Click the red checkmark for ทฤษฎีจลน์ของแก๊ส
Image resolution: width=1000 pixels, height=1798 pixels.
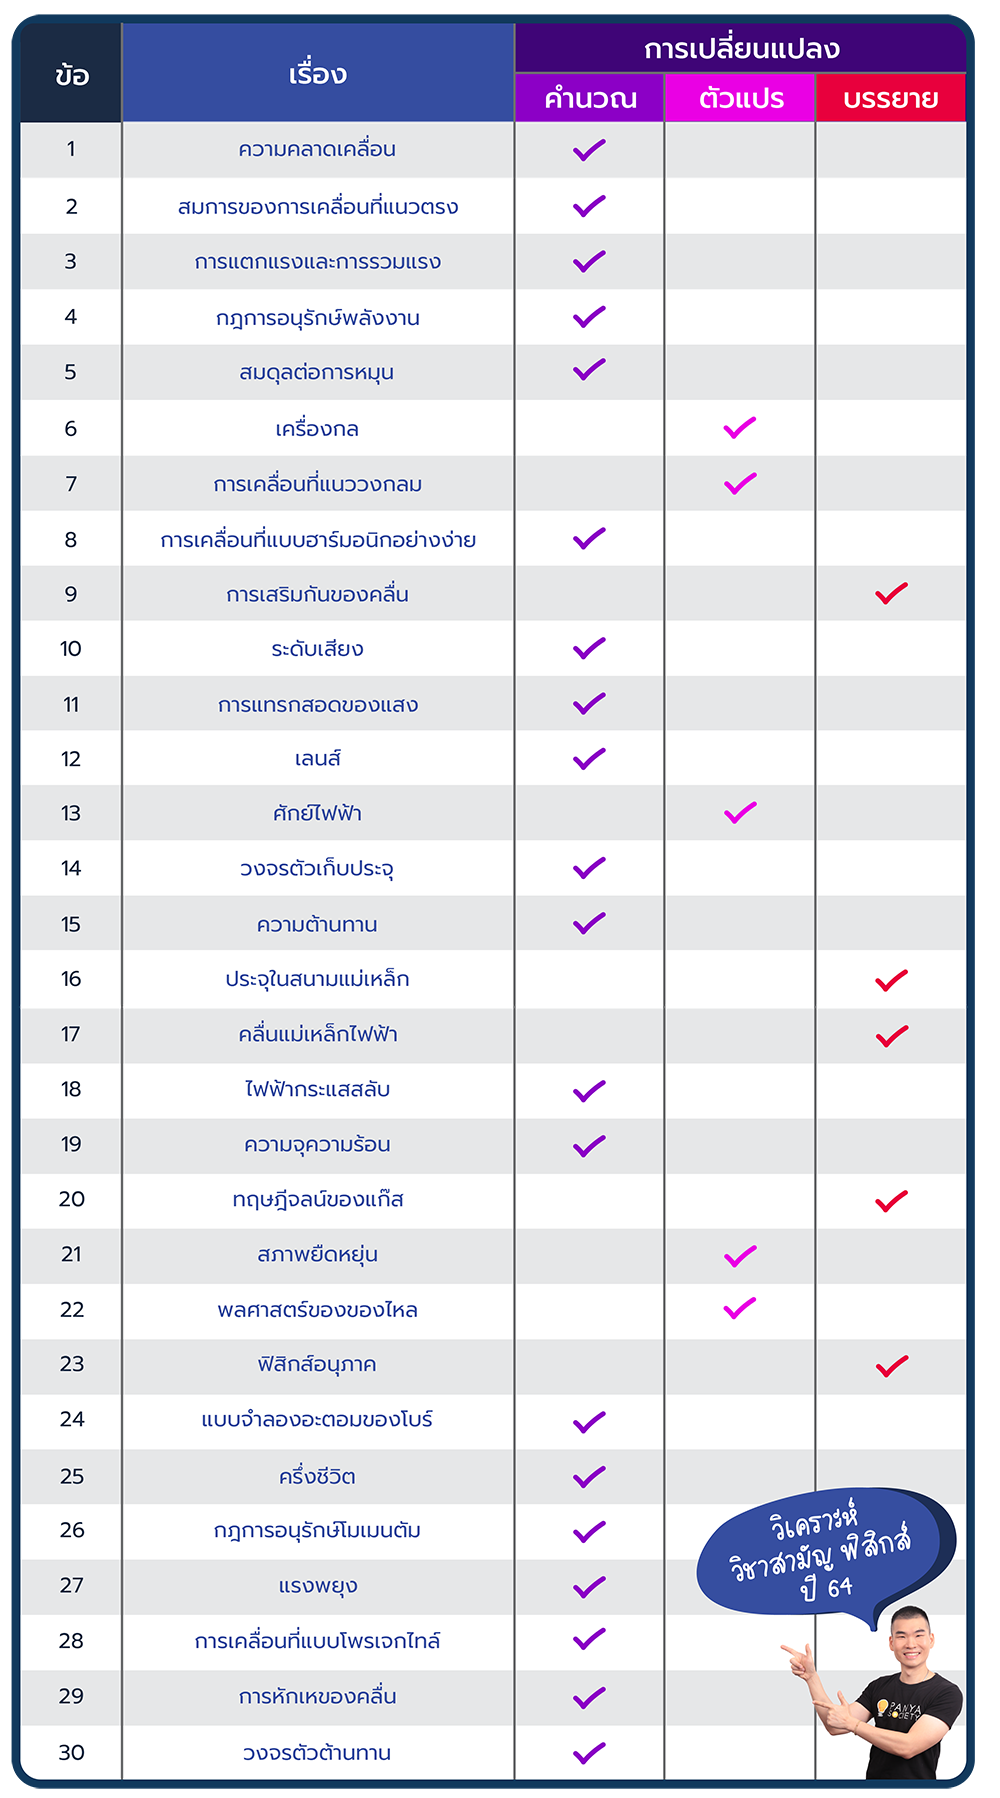pos(891,1200)
